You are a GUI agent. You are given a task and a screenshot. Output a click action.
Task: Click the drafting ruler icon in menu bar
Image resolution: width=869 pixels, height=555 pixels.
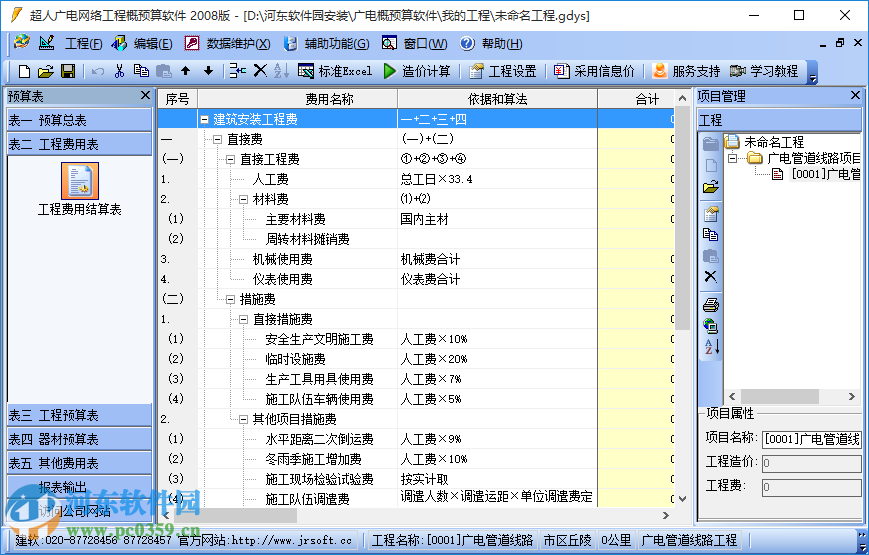click(x=46, y=43)
